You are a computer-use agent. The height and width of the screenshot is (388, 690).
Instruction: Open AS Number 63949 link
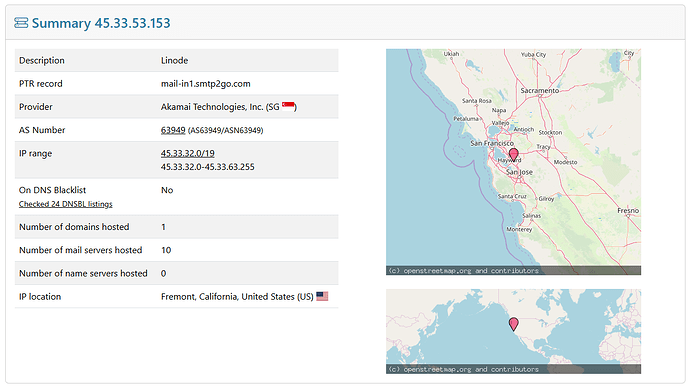click(x=173, y=130)
